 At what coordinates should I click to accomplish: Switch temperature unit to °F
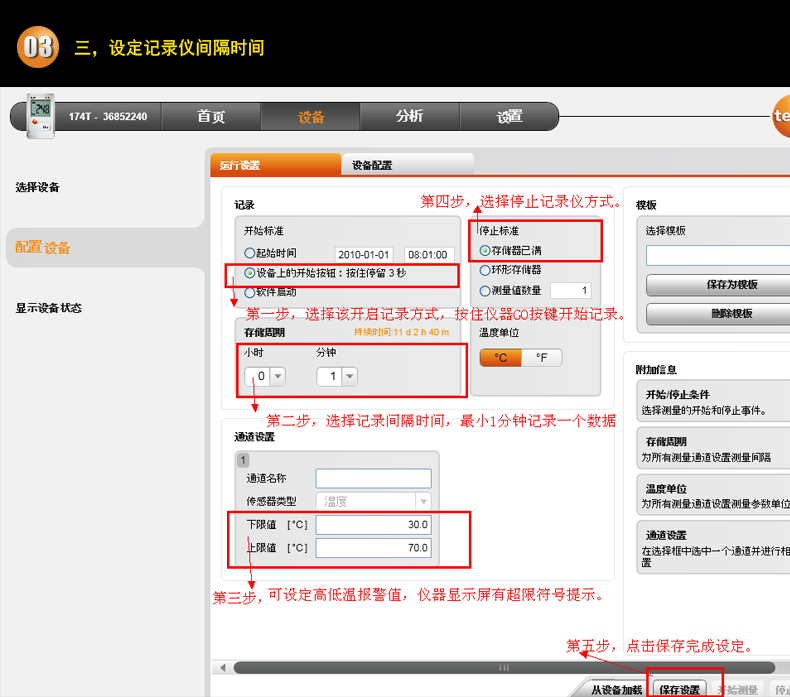pyautogui.click(x=541, y=358)
